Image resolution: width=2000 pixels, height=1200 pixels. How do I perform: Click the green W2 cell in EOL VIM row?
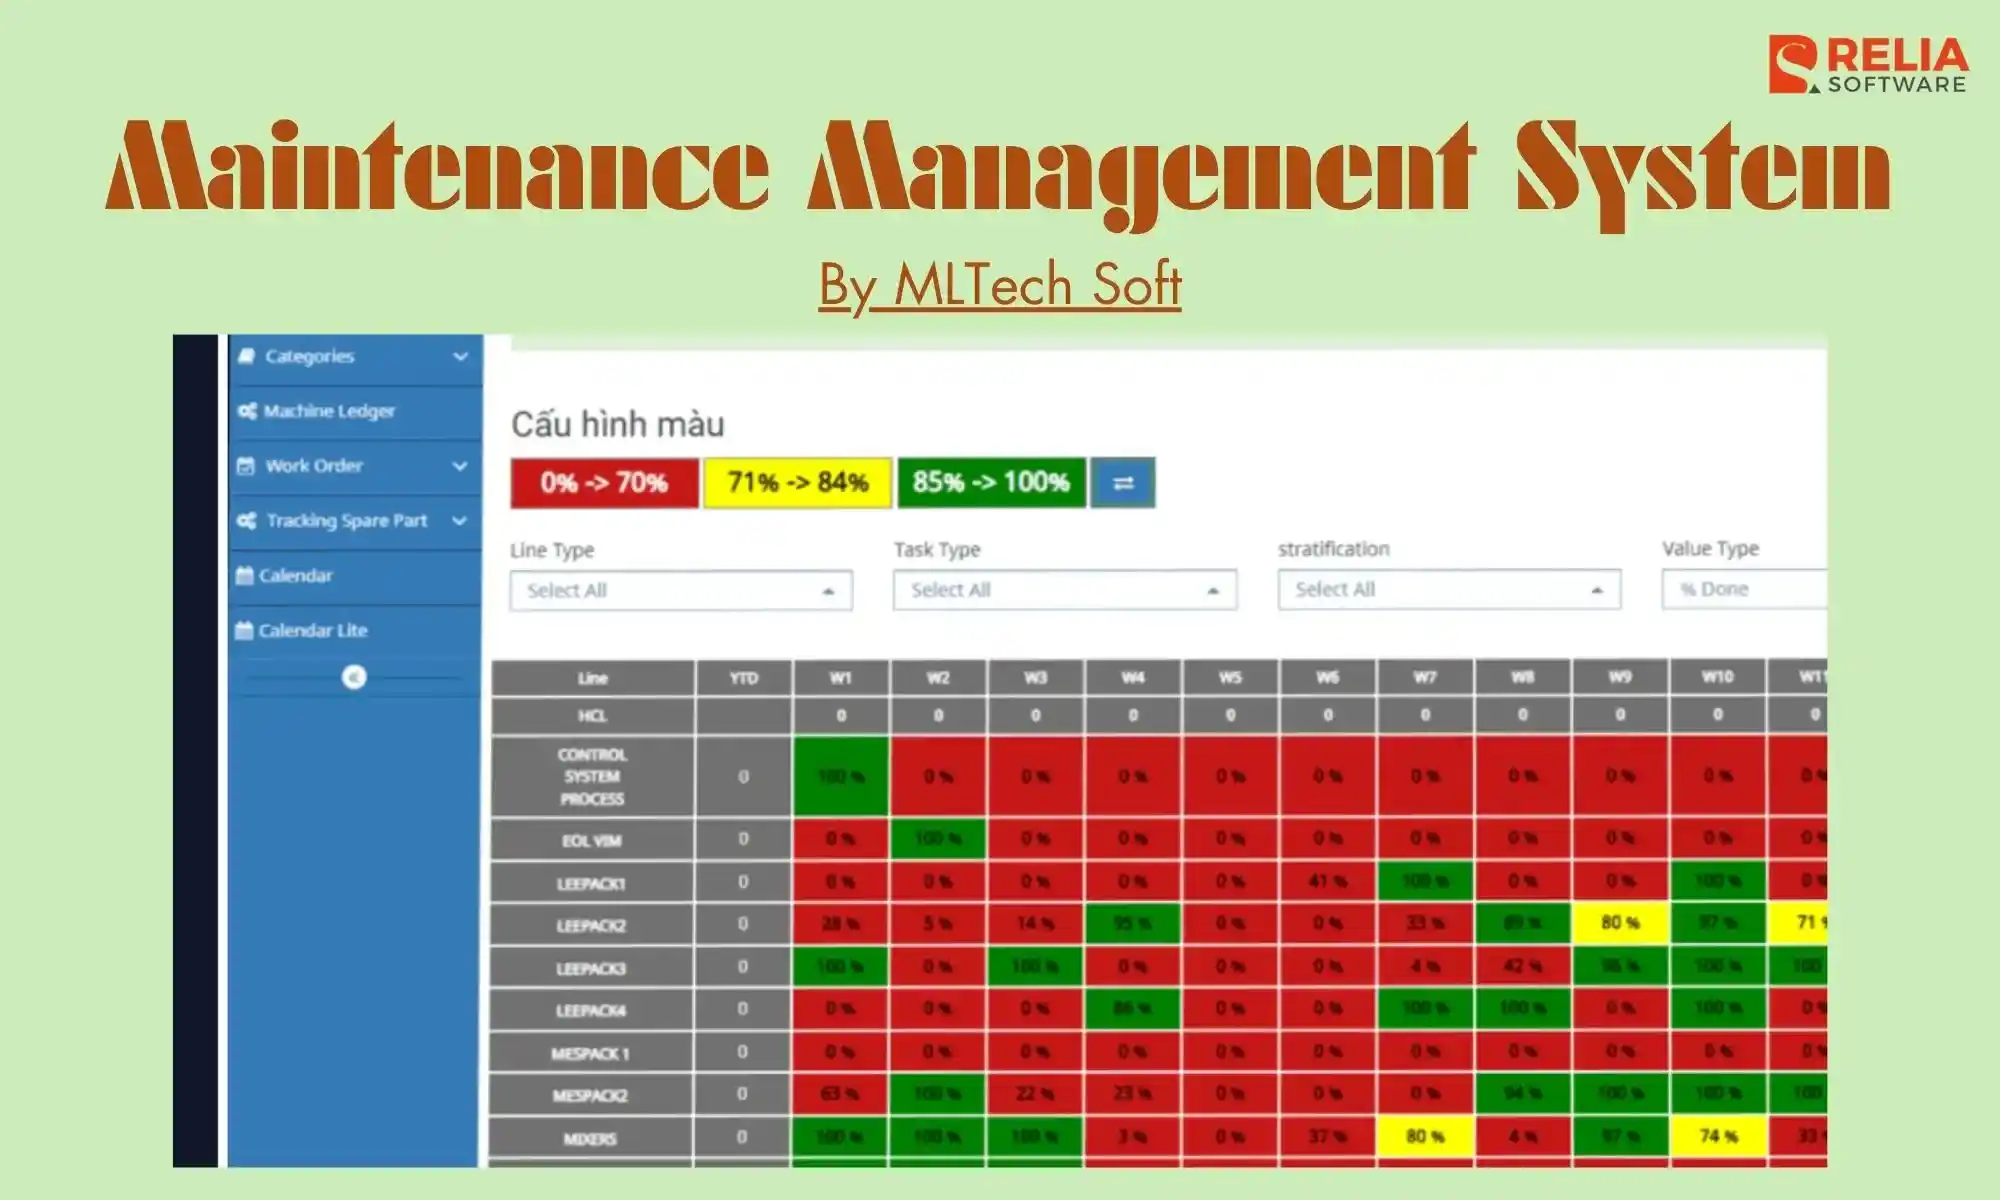[938, 838]
